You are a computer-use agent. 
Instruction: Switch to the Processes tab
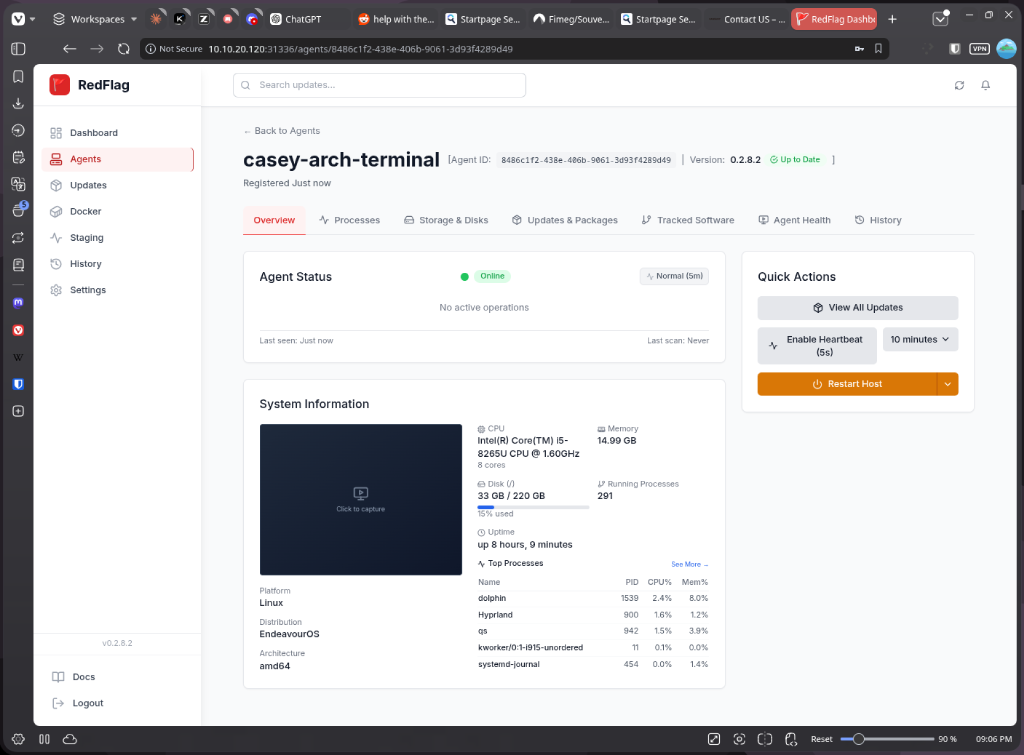(349, 220)
